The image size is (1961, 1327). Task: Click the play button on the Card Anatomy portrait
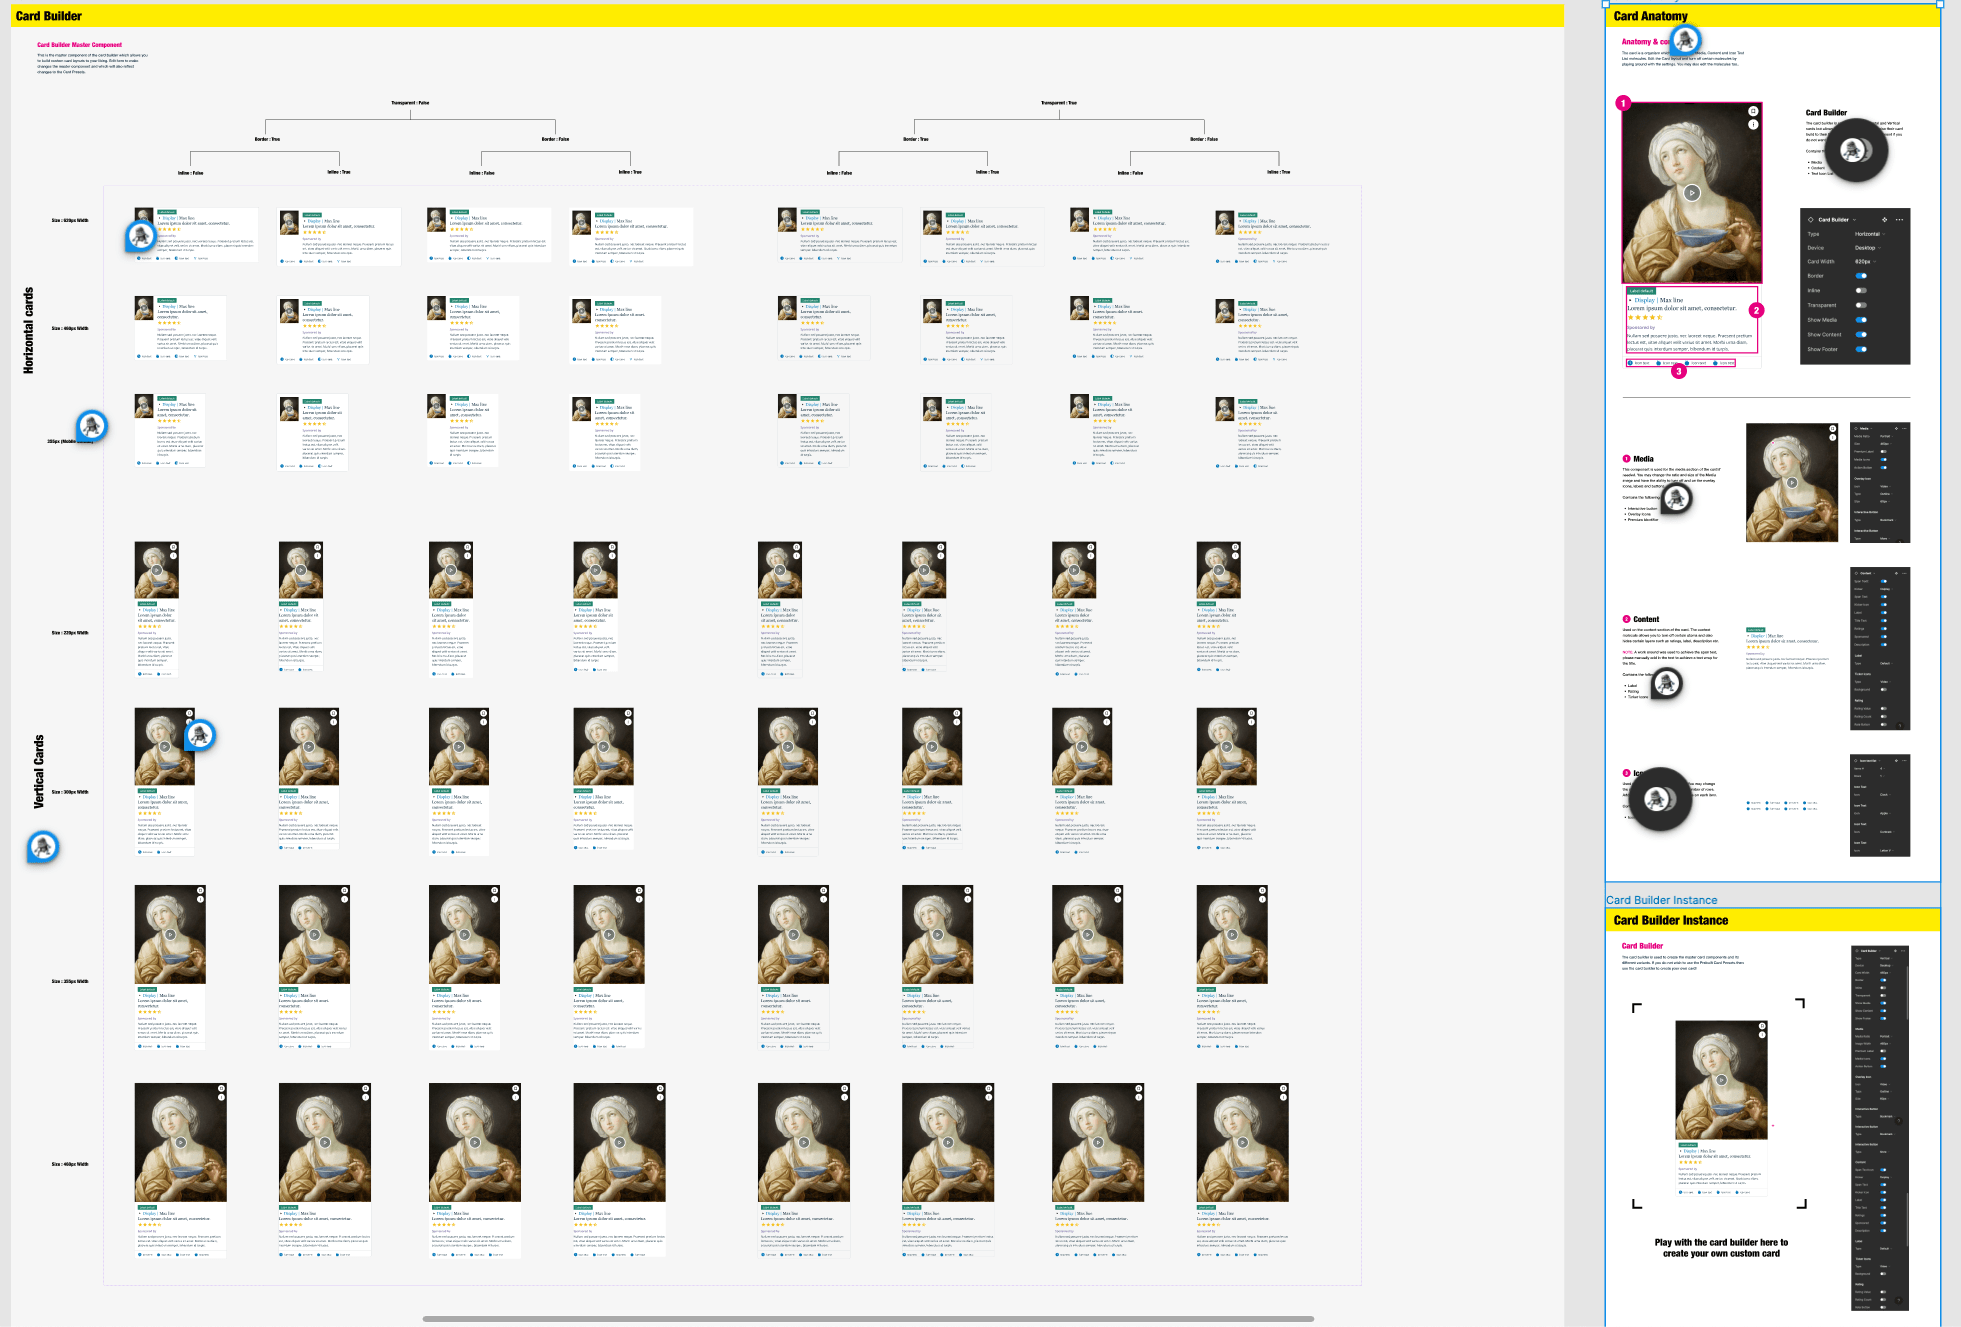[x=1691, y=193]
